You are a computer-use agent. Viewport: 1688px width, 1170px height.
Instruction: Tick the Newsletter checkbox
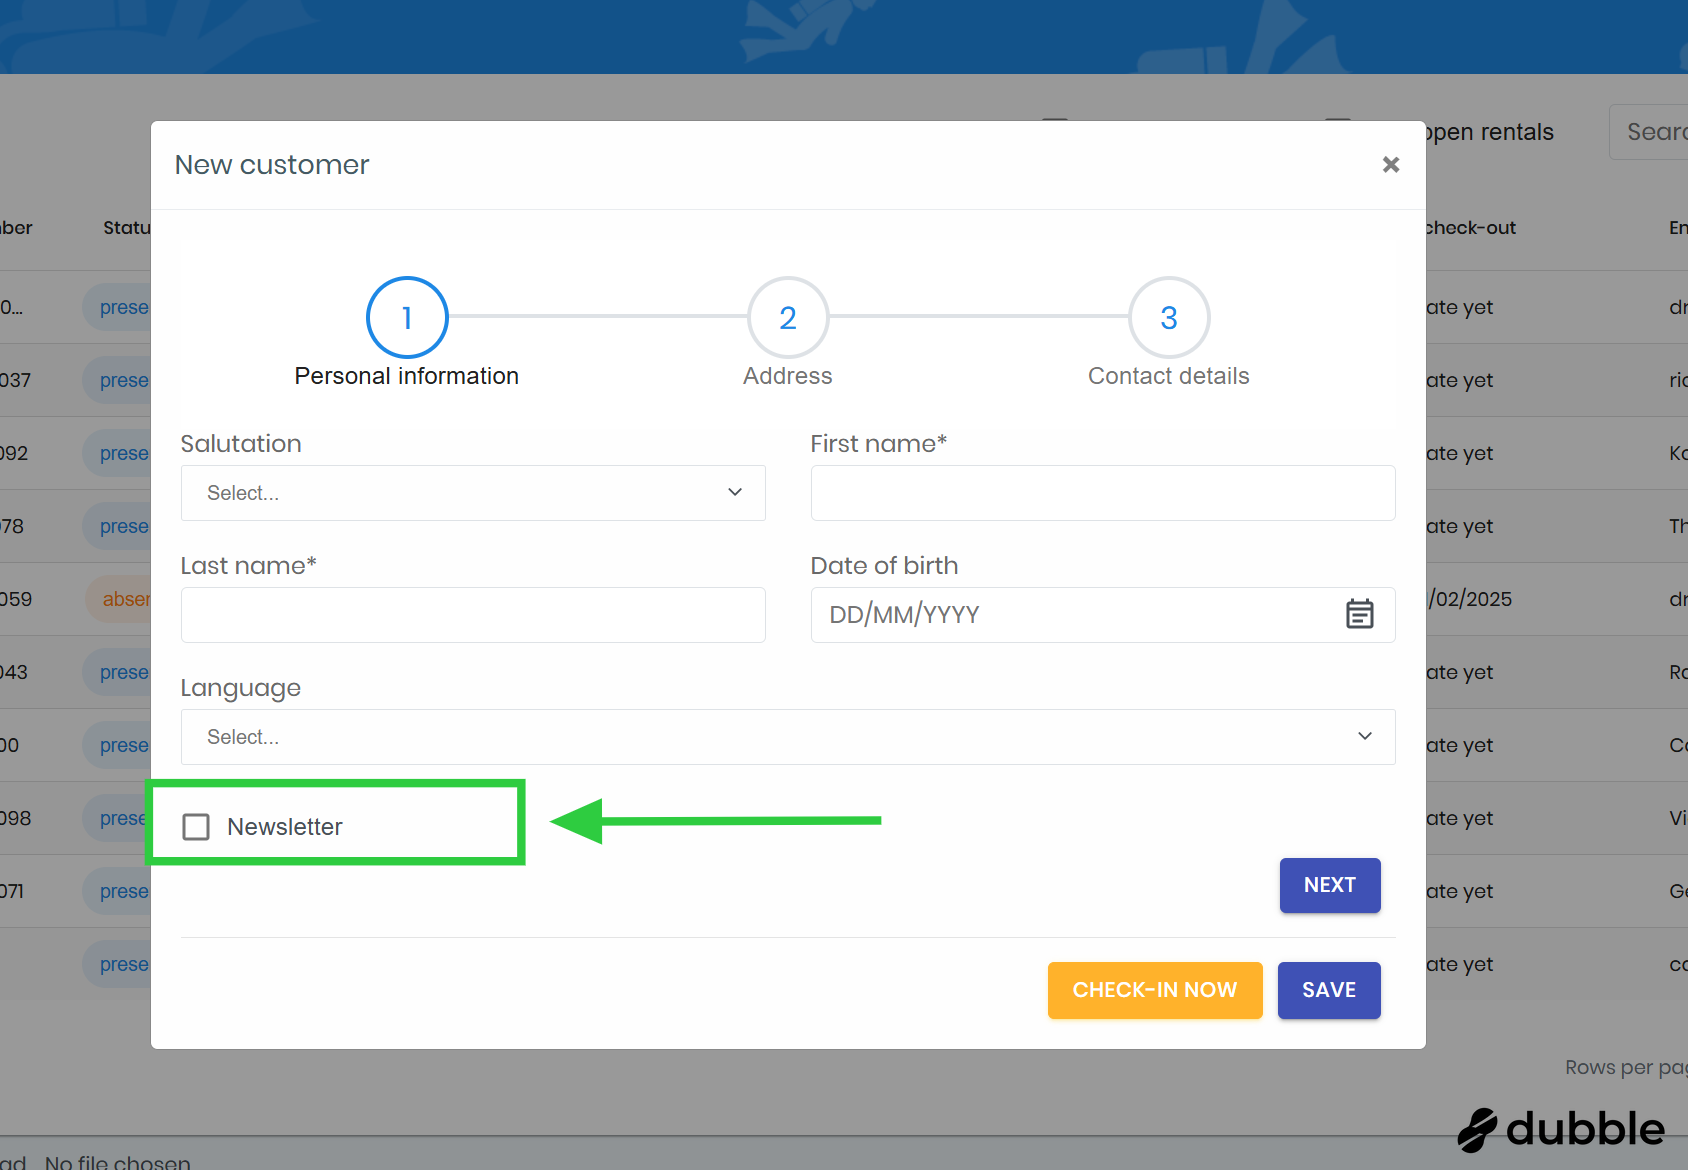pyautogui.click(x=196, y=827)
